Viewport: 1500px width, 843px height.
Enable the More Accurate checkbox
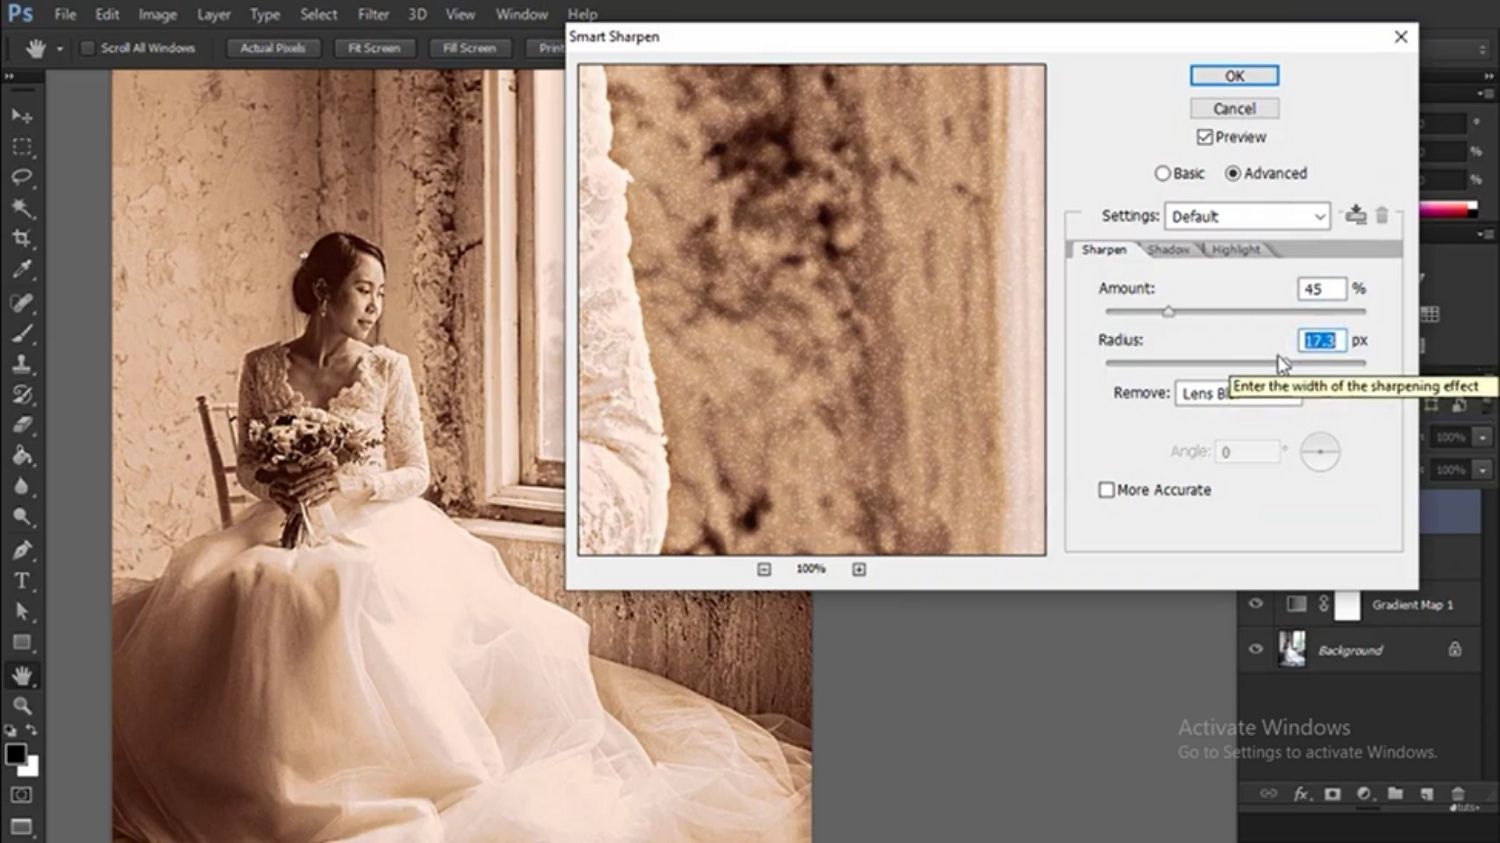[1106, 490]
